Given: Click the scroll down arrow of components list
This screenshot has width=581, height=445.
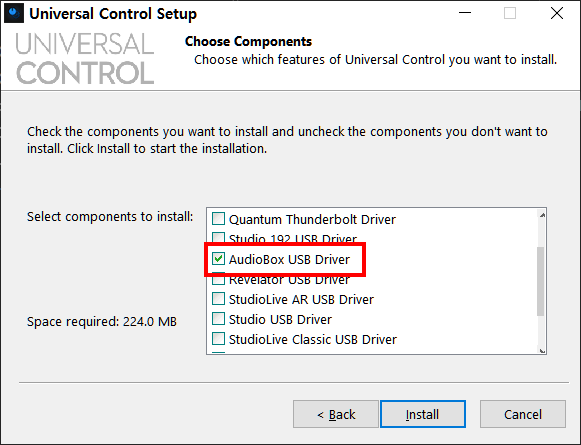Looking at the screenshot, I should pos(542,351).
